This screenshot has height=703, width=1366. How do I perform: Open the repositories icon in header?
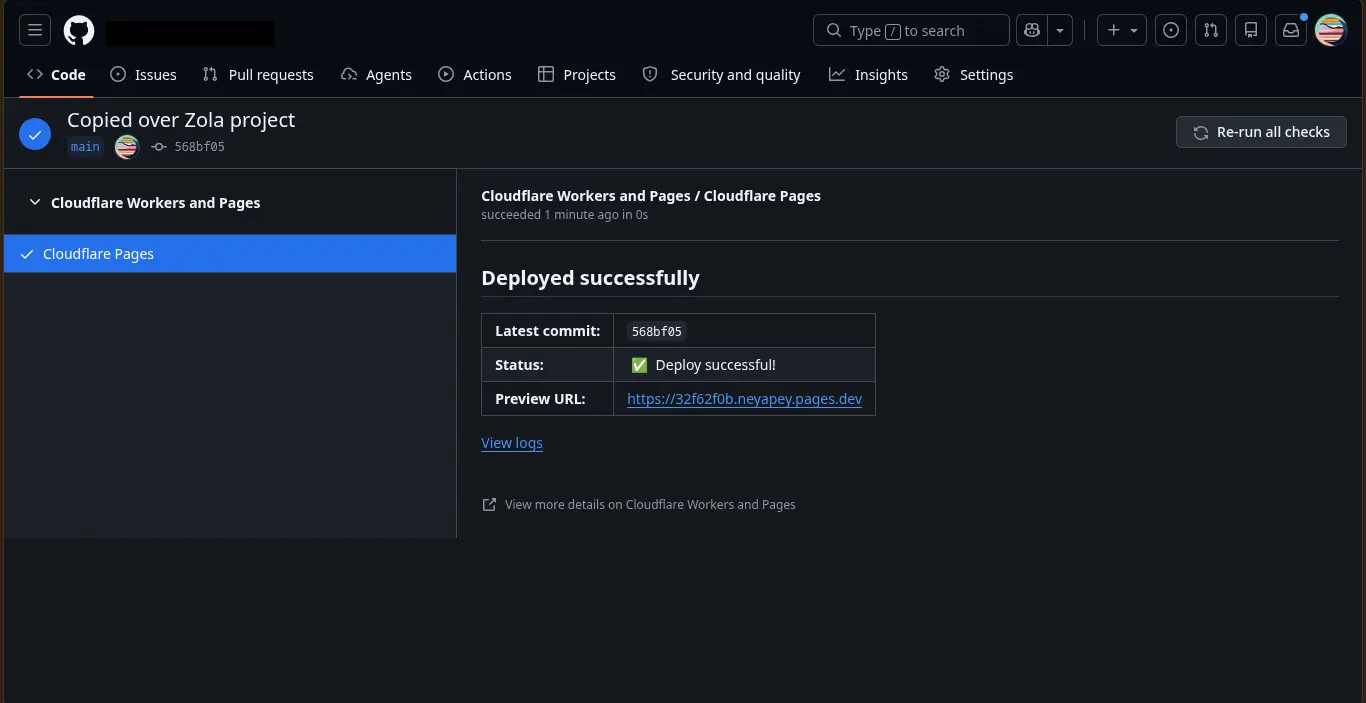pyautogui.click(x=1251, y=30)
